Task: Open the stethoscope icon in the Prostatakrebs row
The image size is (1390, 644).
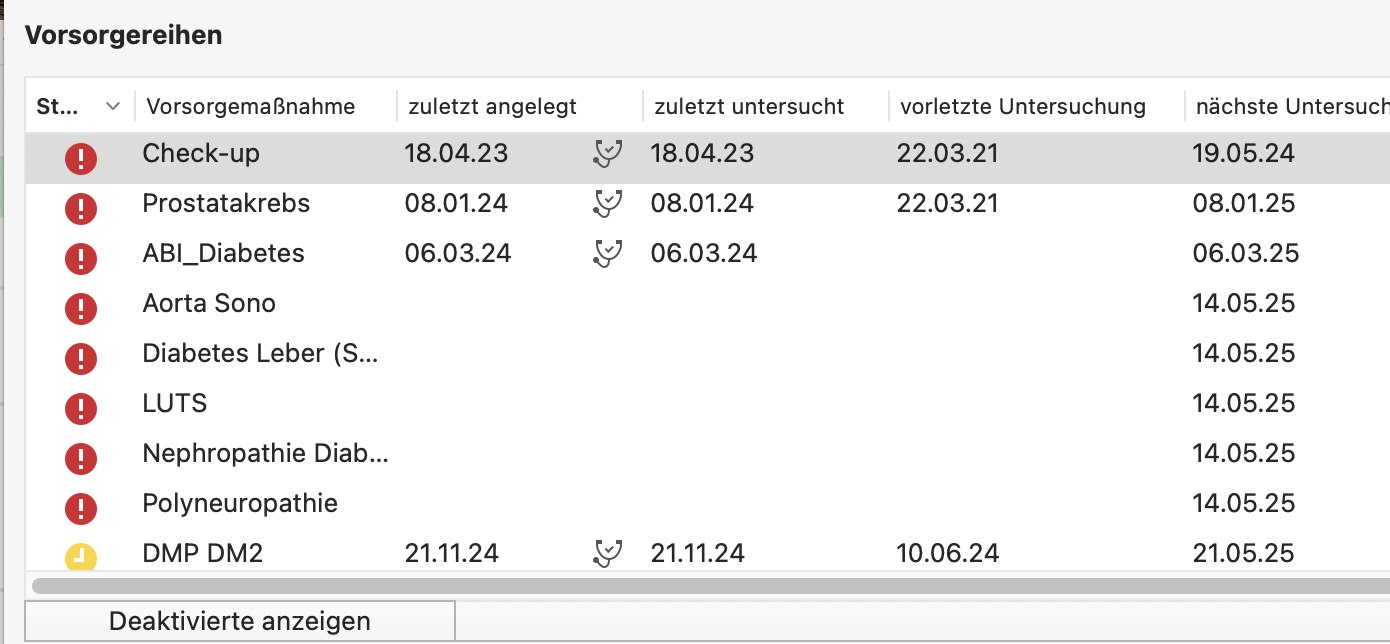Action: (x=607, y=204)
